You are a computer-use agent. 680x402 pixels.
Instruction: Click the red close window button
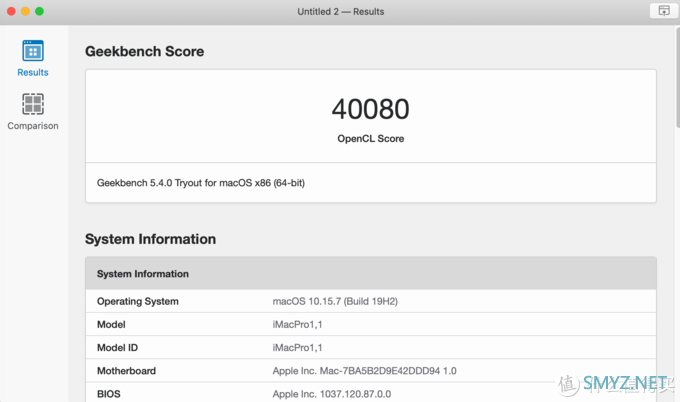[11, 11]
